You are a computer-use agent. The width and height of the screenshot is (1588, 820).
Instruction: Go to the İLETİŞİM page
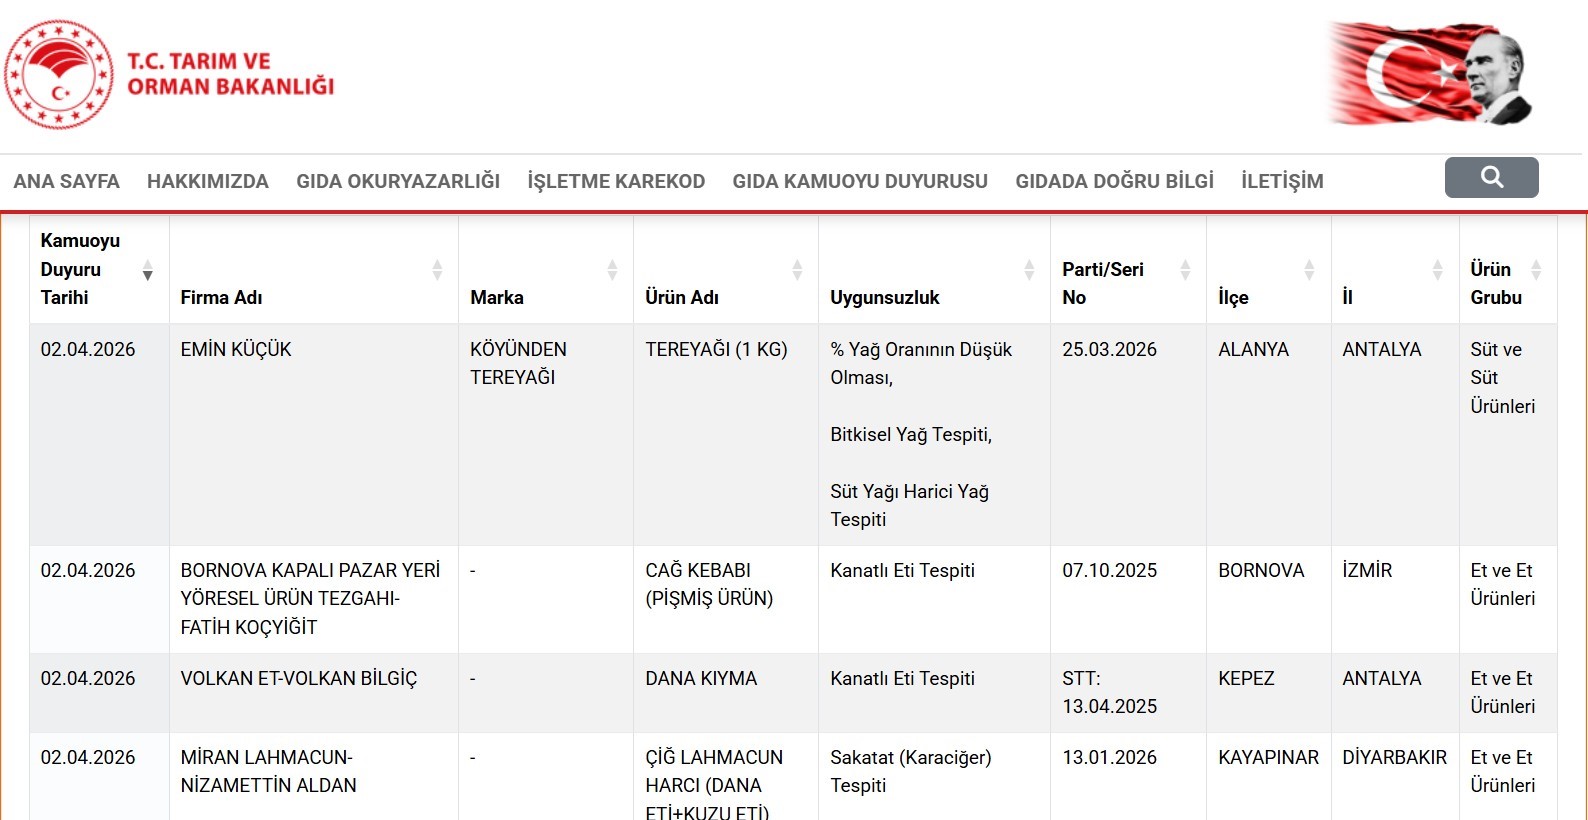pos(1282,181)
